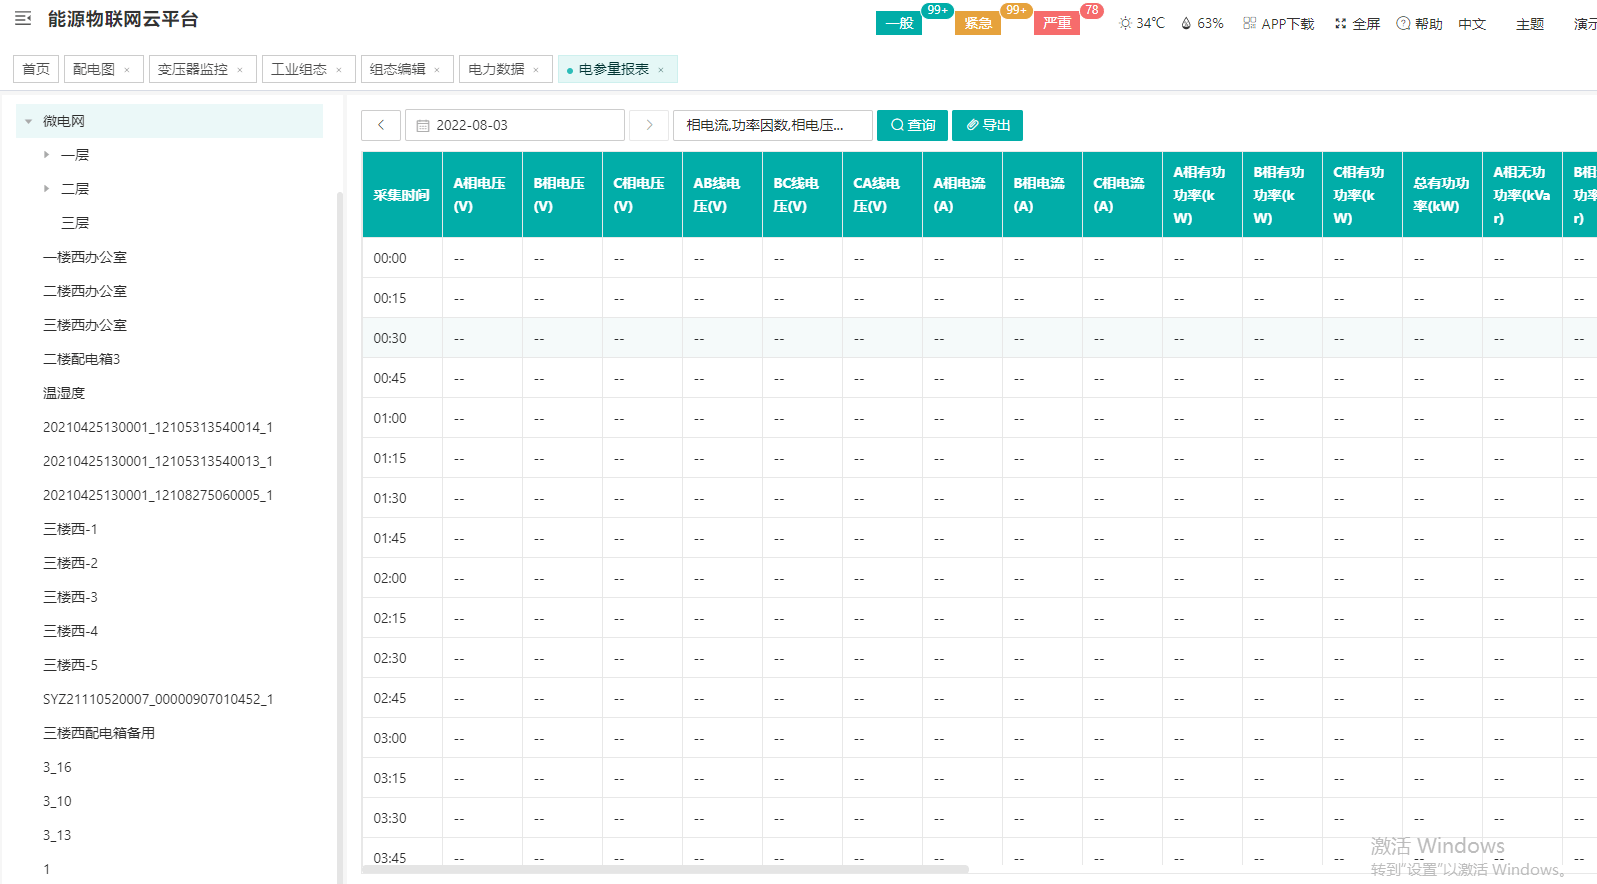
Task: Enter fullscreen using the 全屏 icon
Action: [1340, 23]
